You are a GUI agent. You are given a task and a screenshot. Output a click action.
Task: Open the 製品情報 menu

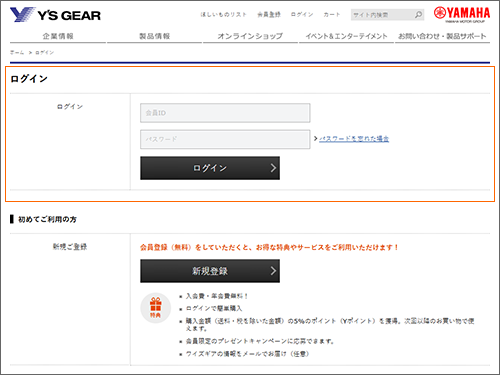click(x=155, y=36)
